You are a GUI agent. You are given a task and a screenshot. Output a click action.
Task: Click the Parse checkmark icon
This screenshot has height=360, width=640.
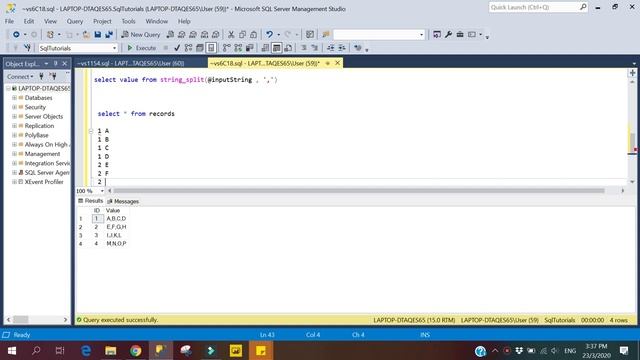(177, 48)
